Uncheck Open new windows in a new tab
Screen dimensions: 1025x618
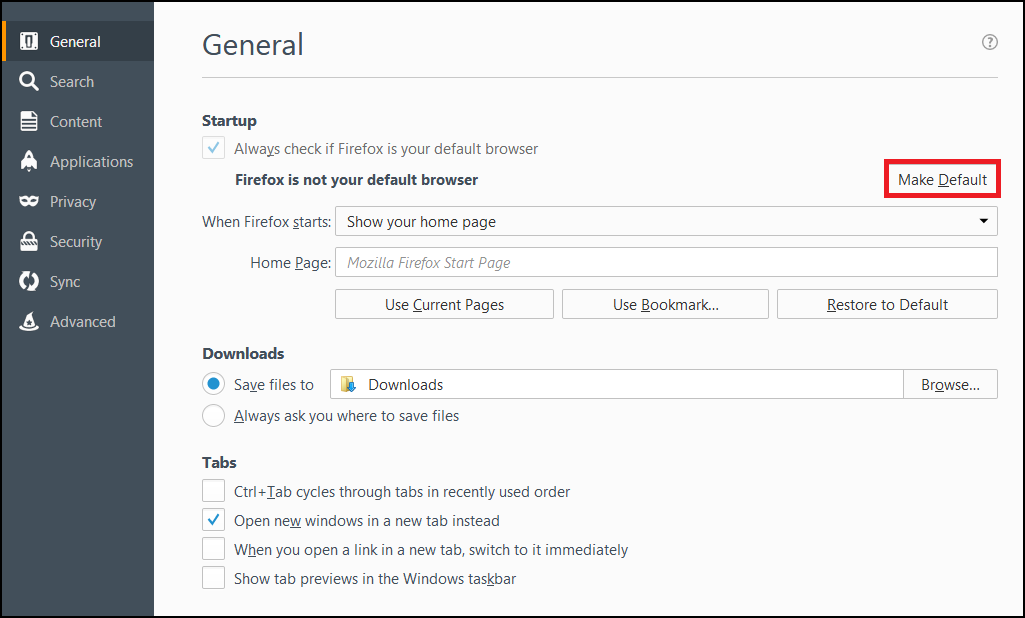(x=213, y=520)
